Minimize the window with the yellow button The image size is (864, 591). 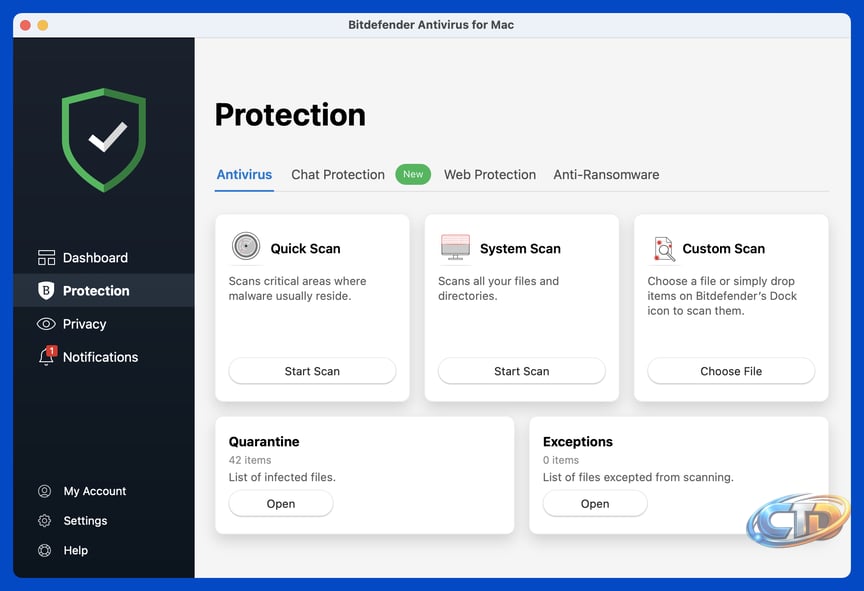[x=42, y=25]
